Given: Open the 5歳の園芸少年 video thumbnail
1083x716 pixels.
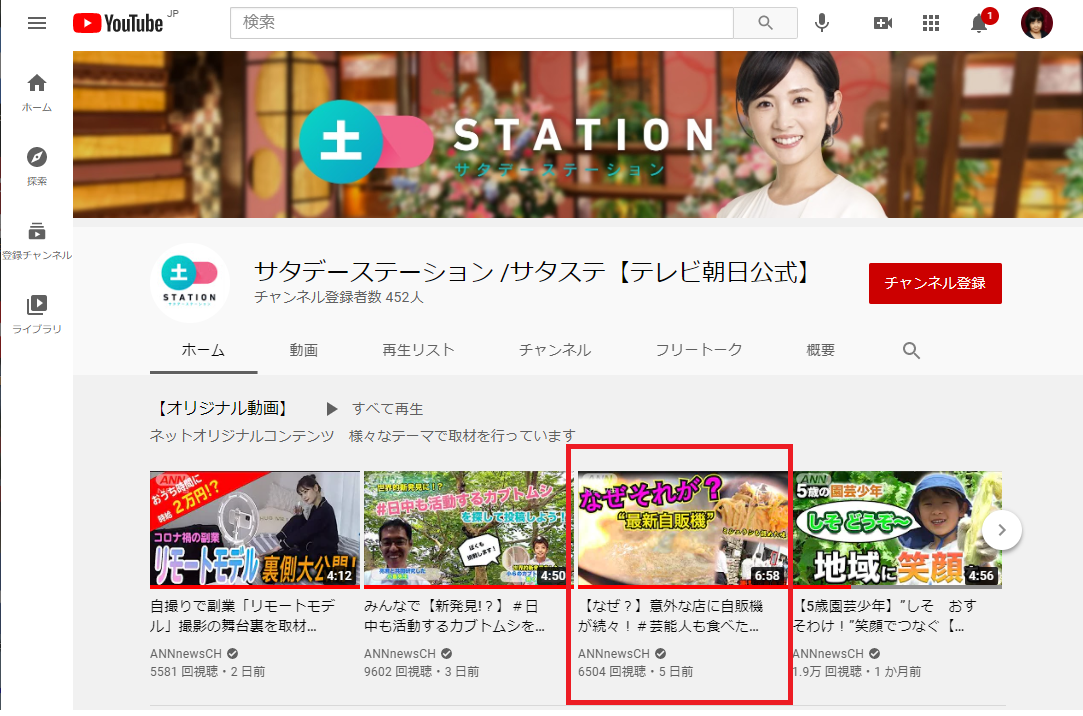Looking at the screenshot, I should [x=897, y=530].
